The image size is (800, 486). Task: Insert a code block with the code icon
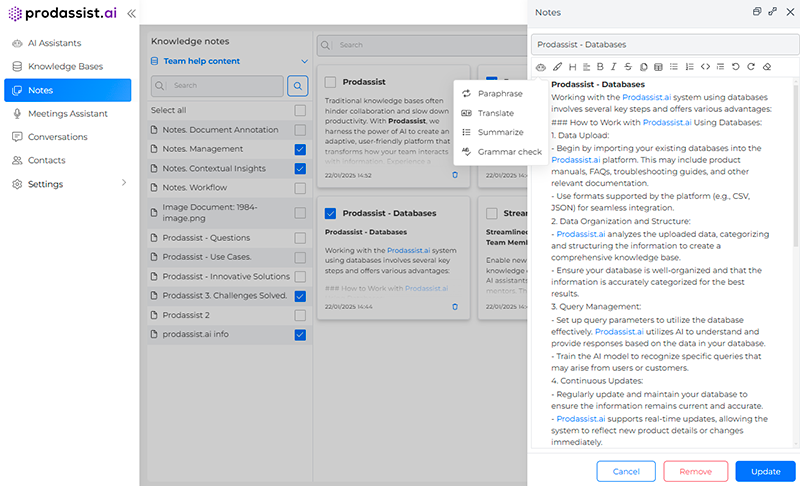coord(705,67)
